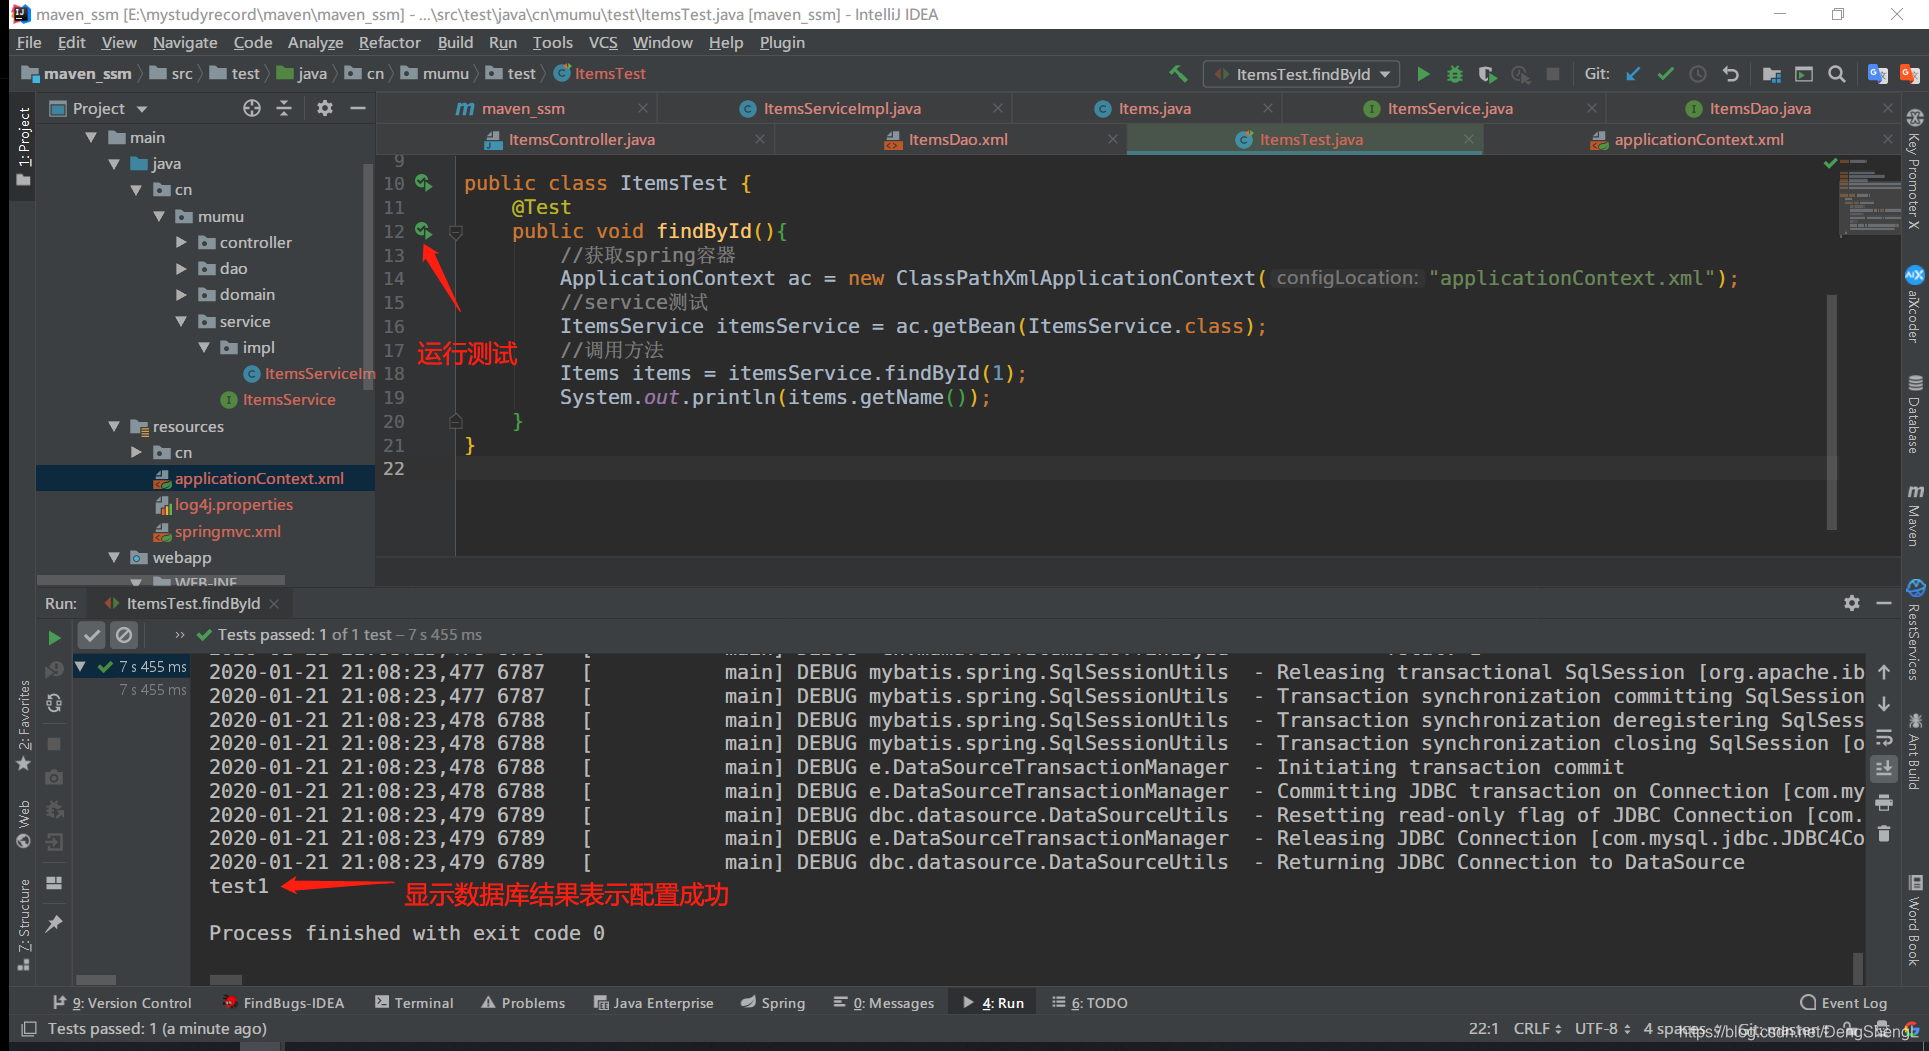The image size is (1929, 1051).
Task: Run with Coverage using the shield icon
Action: coord(1487,74)
